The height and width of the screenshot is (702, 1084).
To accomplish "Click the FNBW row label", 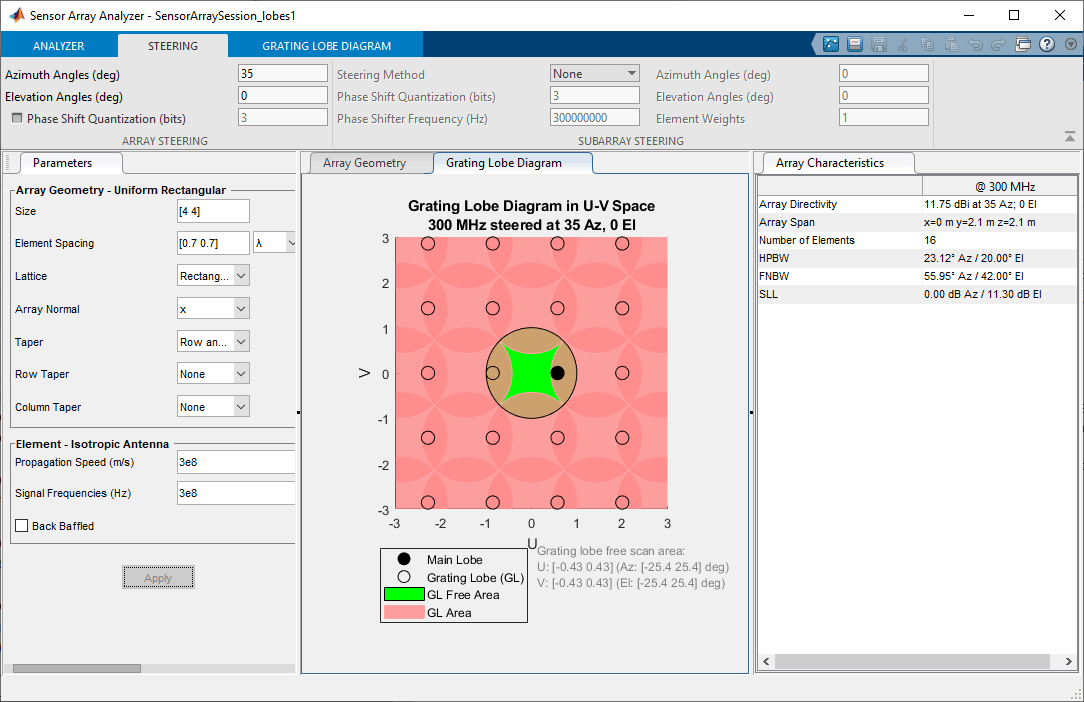I will pyautogui.click(x=774, y=276).
